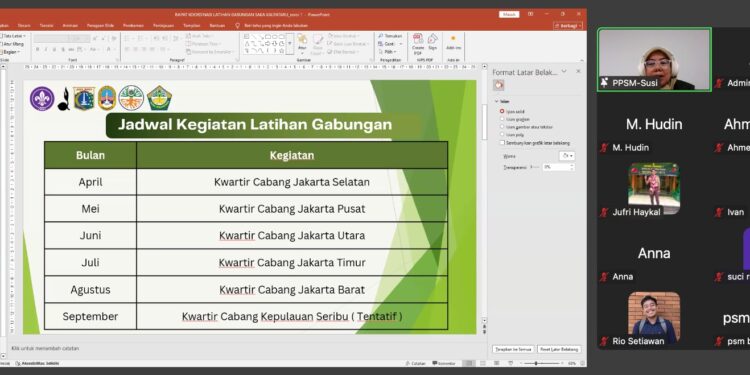
Task: Switch to Slide Sorter view in status bar
Action: [483, 364]
